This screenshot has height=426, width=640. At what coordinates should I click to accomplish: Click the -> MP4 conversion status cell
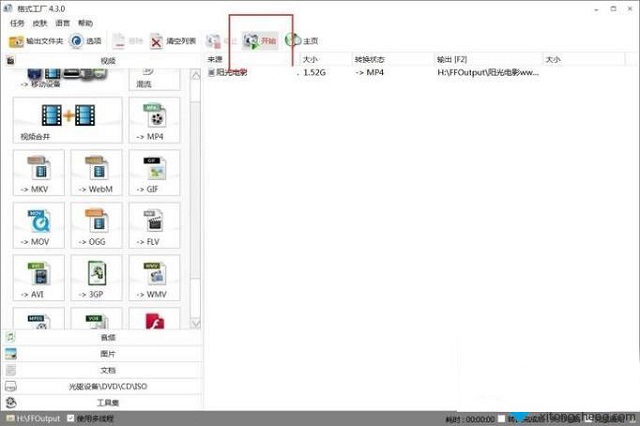[x=369, y=73]
